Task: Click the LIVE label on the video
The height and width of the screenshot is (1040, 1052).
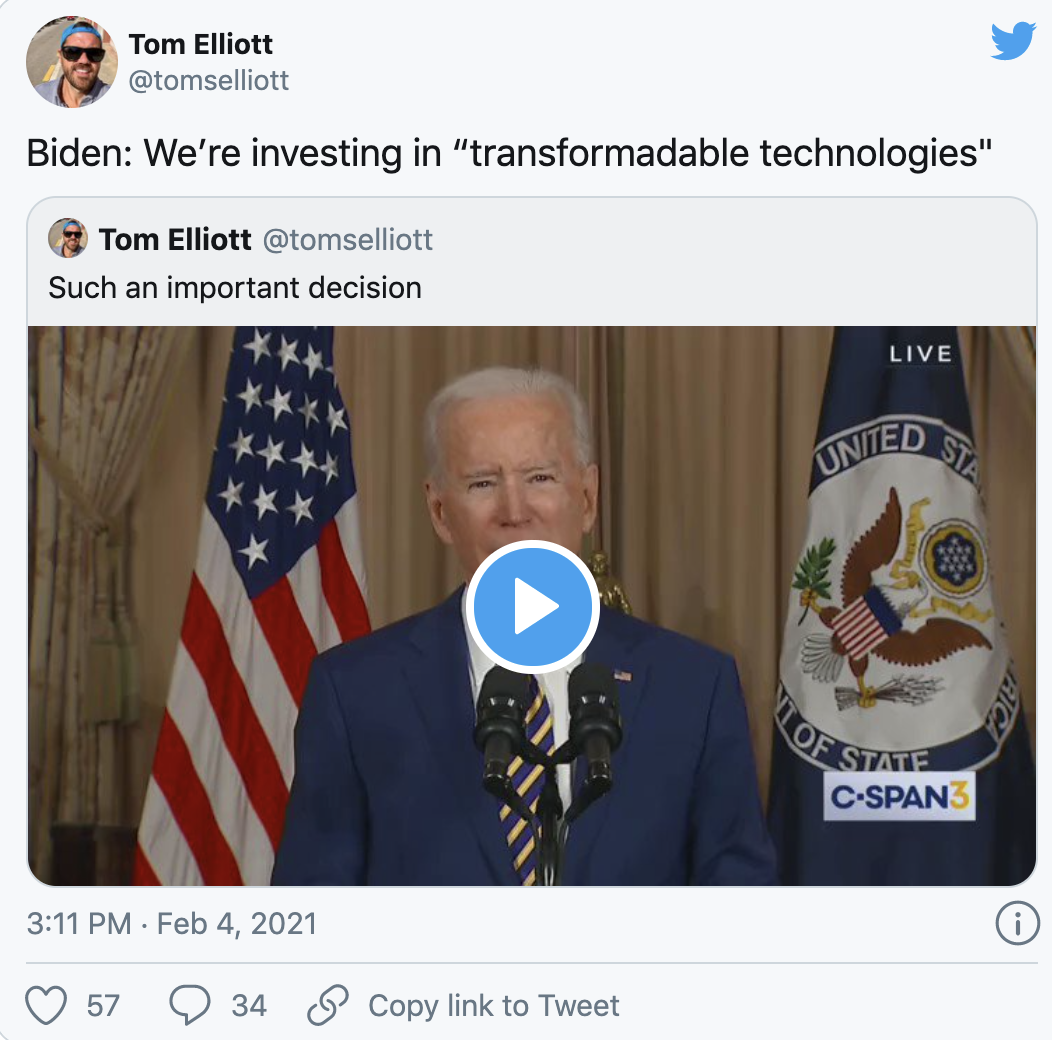Action: click(x=920, y=354)
